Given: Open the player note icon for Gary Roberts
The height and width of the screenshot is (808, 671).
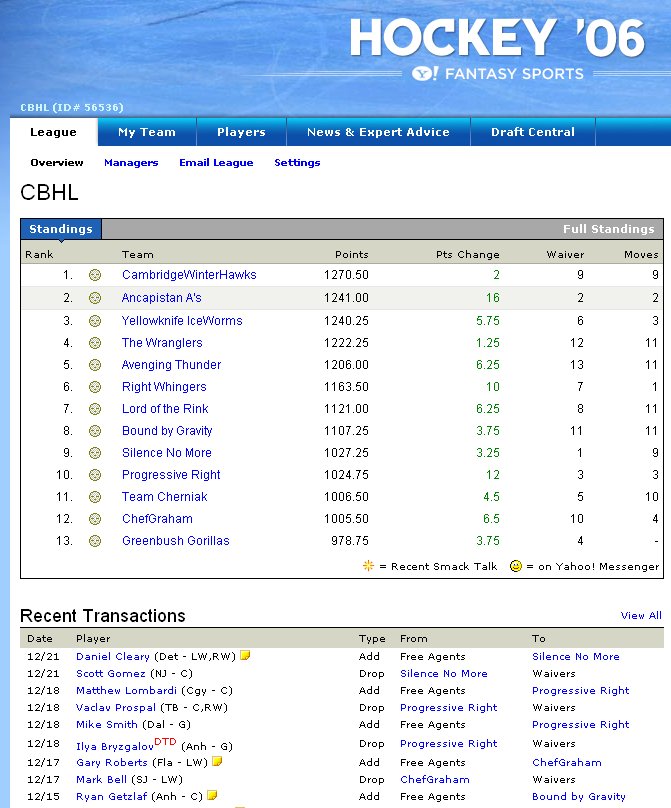Looking at the screenshot, I should (x=217, y=761).
